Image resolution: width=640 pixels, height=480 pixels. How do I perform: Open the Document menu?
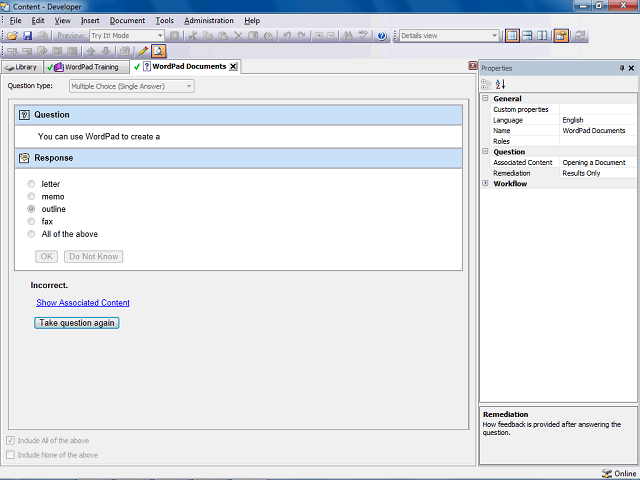tap(127, 20)
